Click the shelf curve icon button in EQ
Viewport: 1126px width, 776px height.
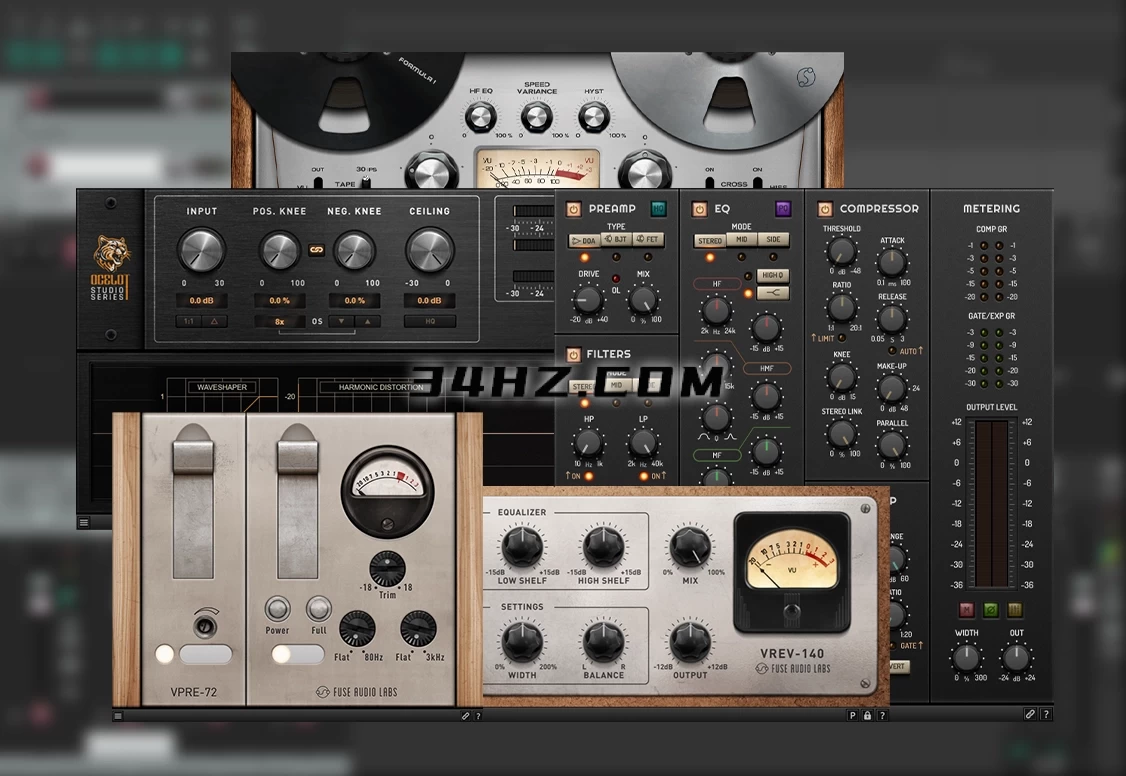tap(773, 293)
